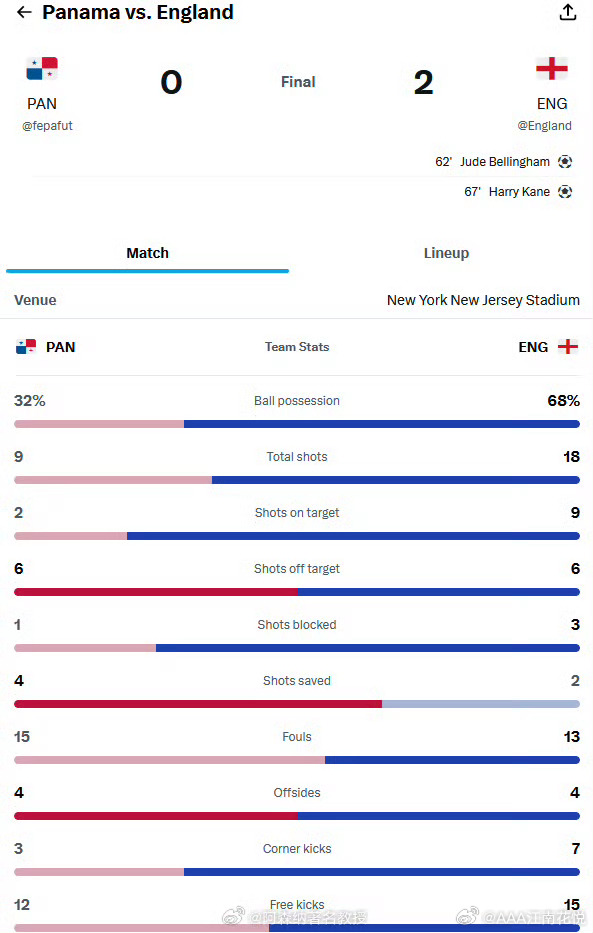
Task: Click the 62' Jude Bellingham goal entry
Action: pos(503,162)
